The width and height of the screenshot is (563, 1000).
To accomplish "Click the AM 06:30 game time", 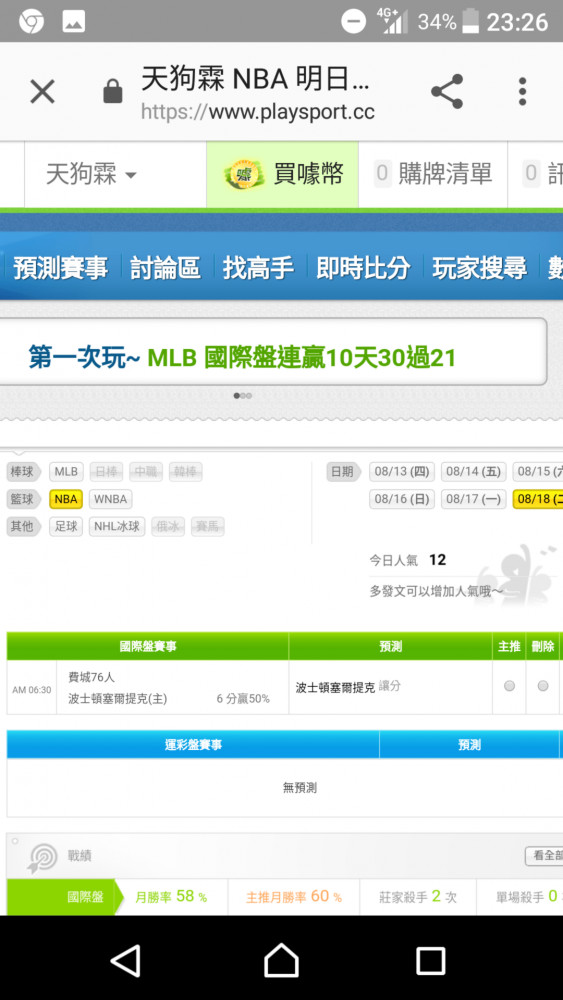I will 32,690.
